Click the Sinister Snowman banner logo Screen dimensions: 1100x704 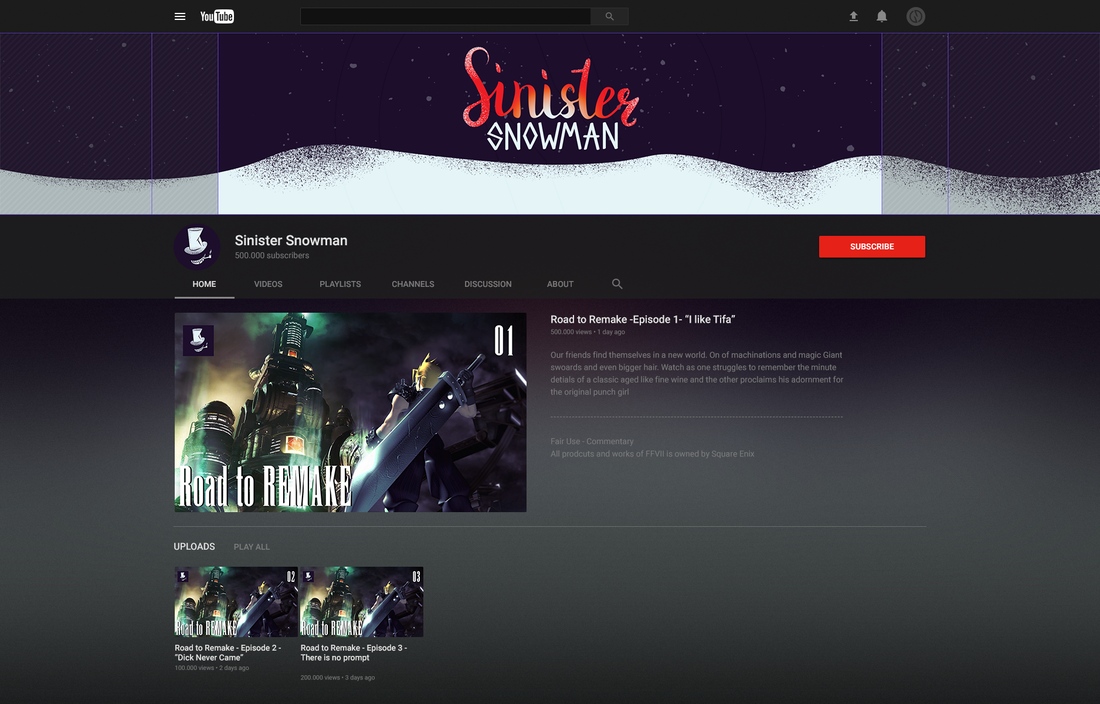pyautogui.click(x=551, y=98)
